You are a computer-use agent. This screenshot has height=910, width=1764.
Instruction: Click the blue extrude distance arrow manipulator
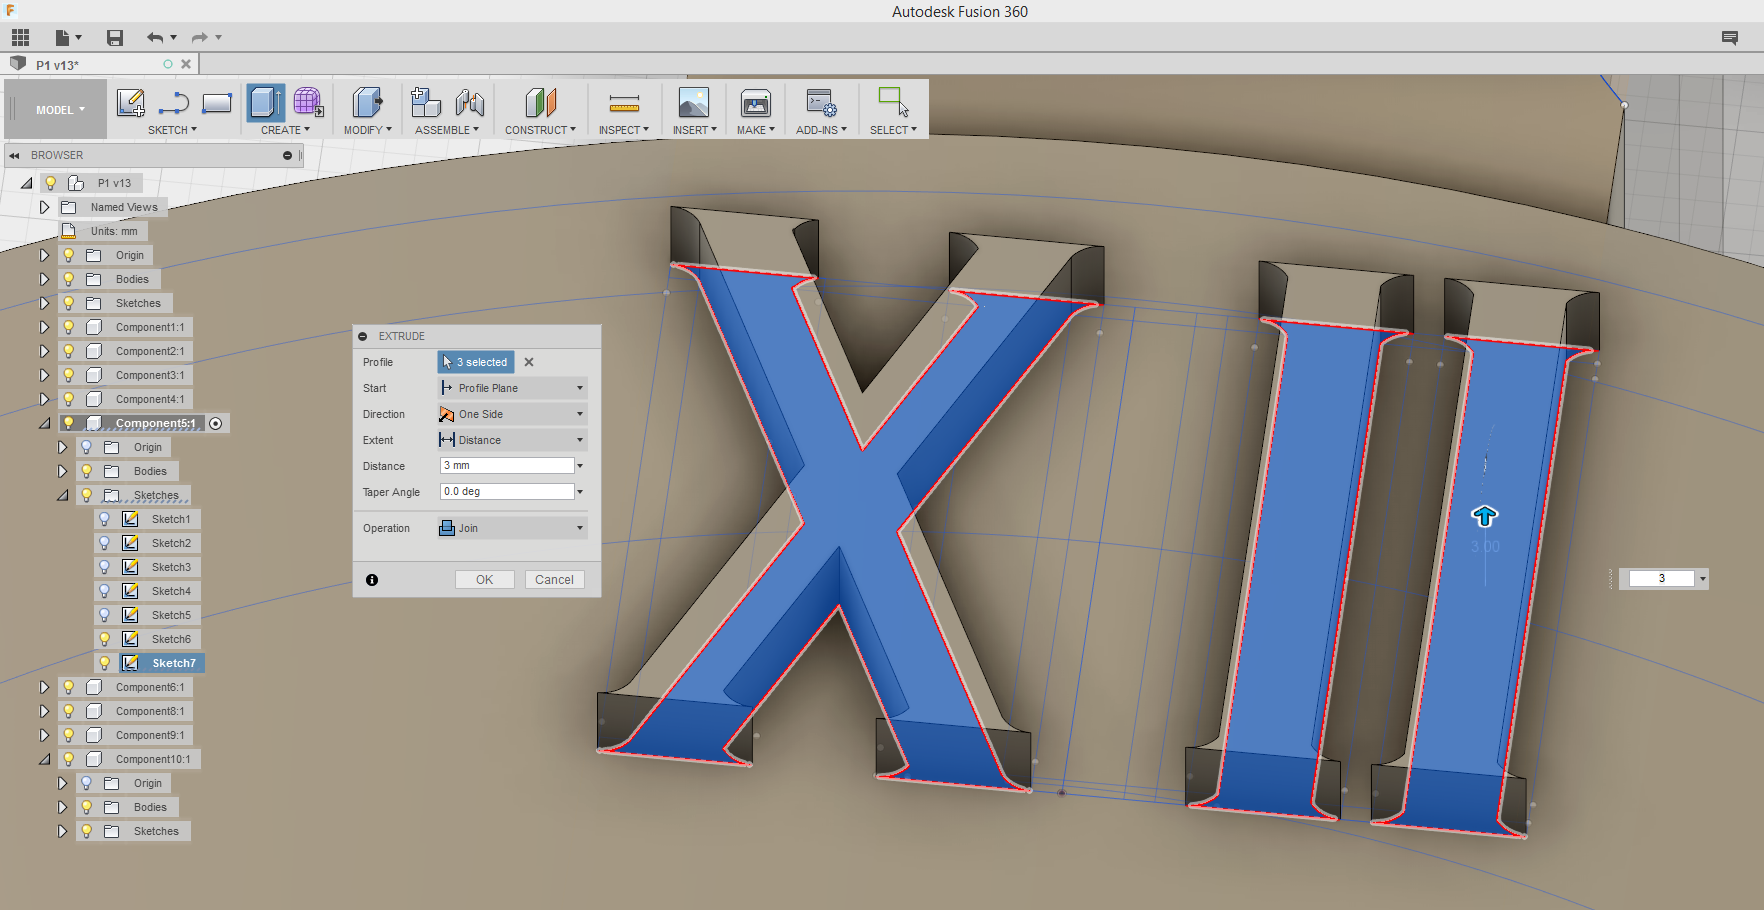(1485, 516)
